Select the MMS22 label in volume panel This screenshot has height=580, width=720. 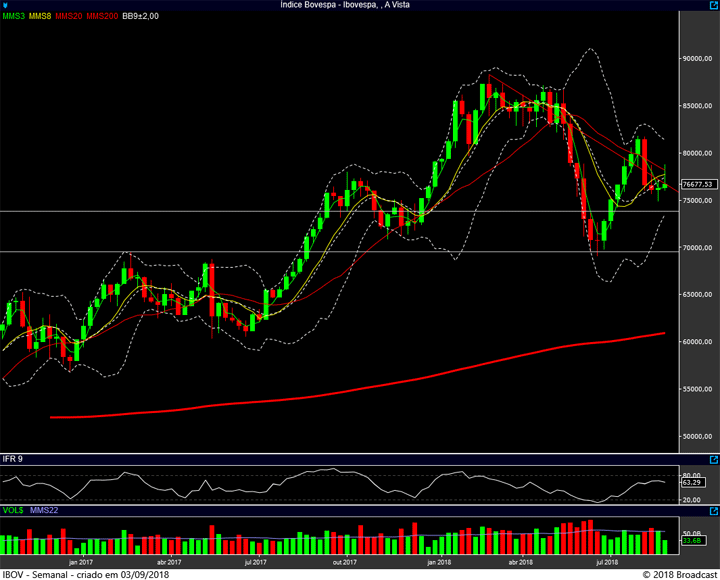pyautogui.click(x=44, y=511)
